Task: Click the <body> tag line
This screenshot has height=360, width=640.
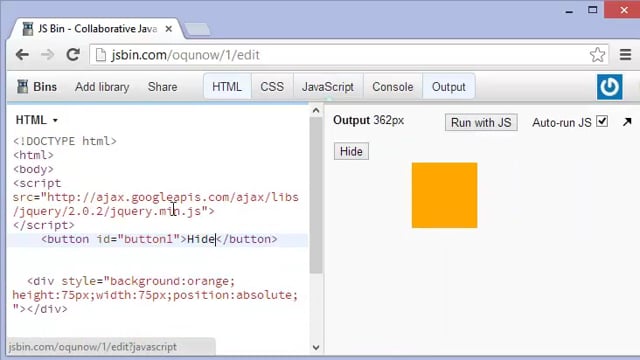Action: click(33, 169)
